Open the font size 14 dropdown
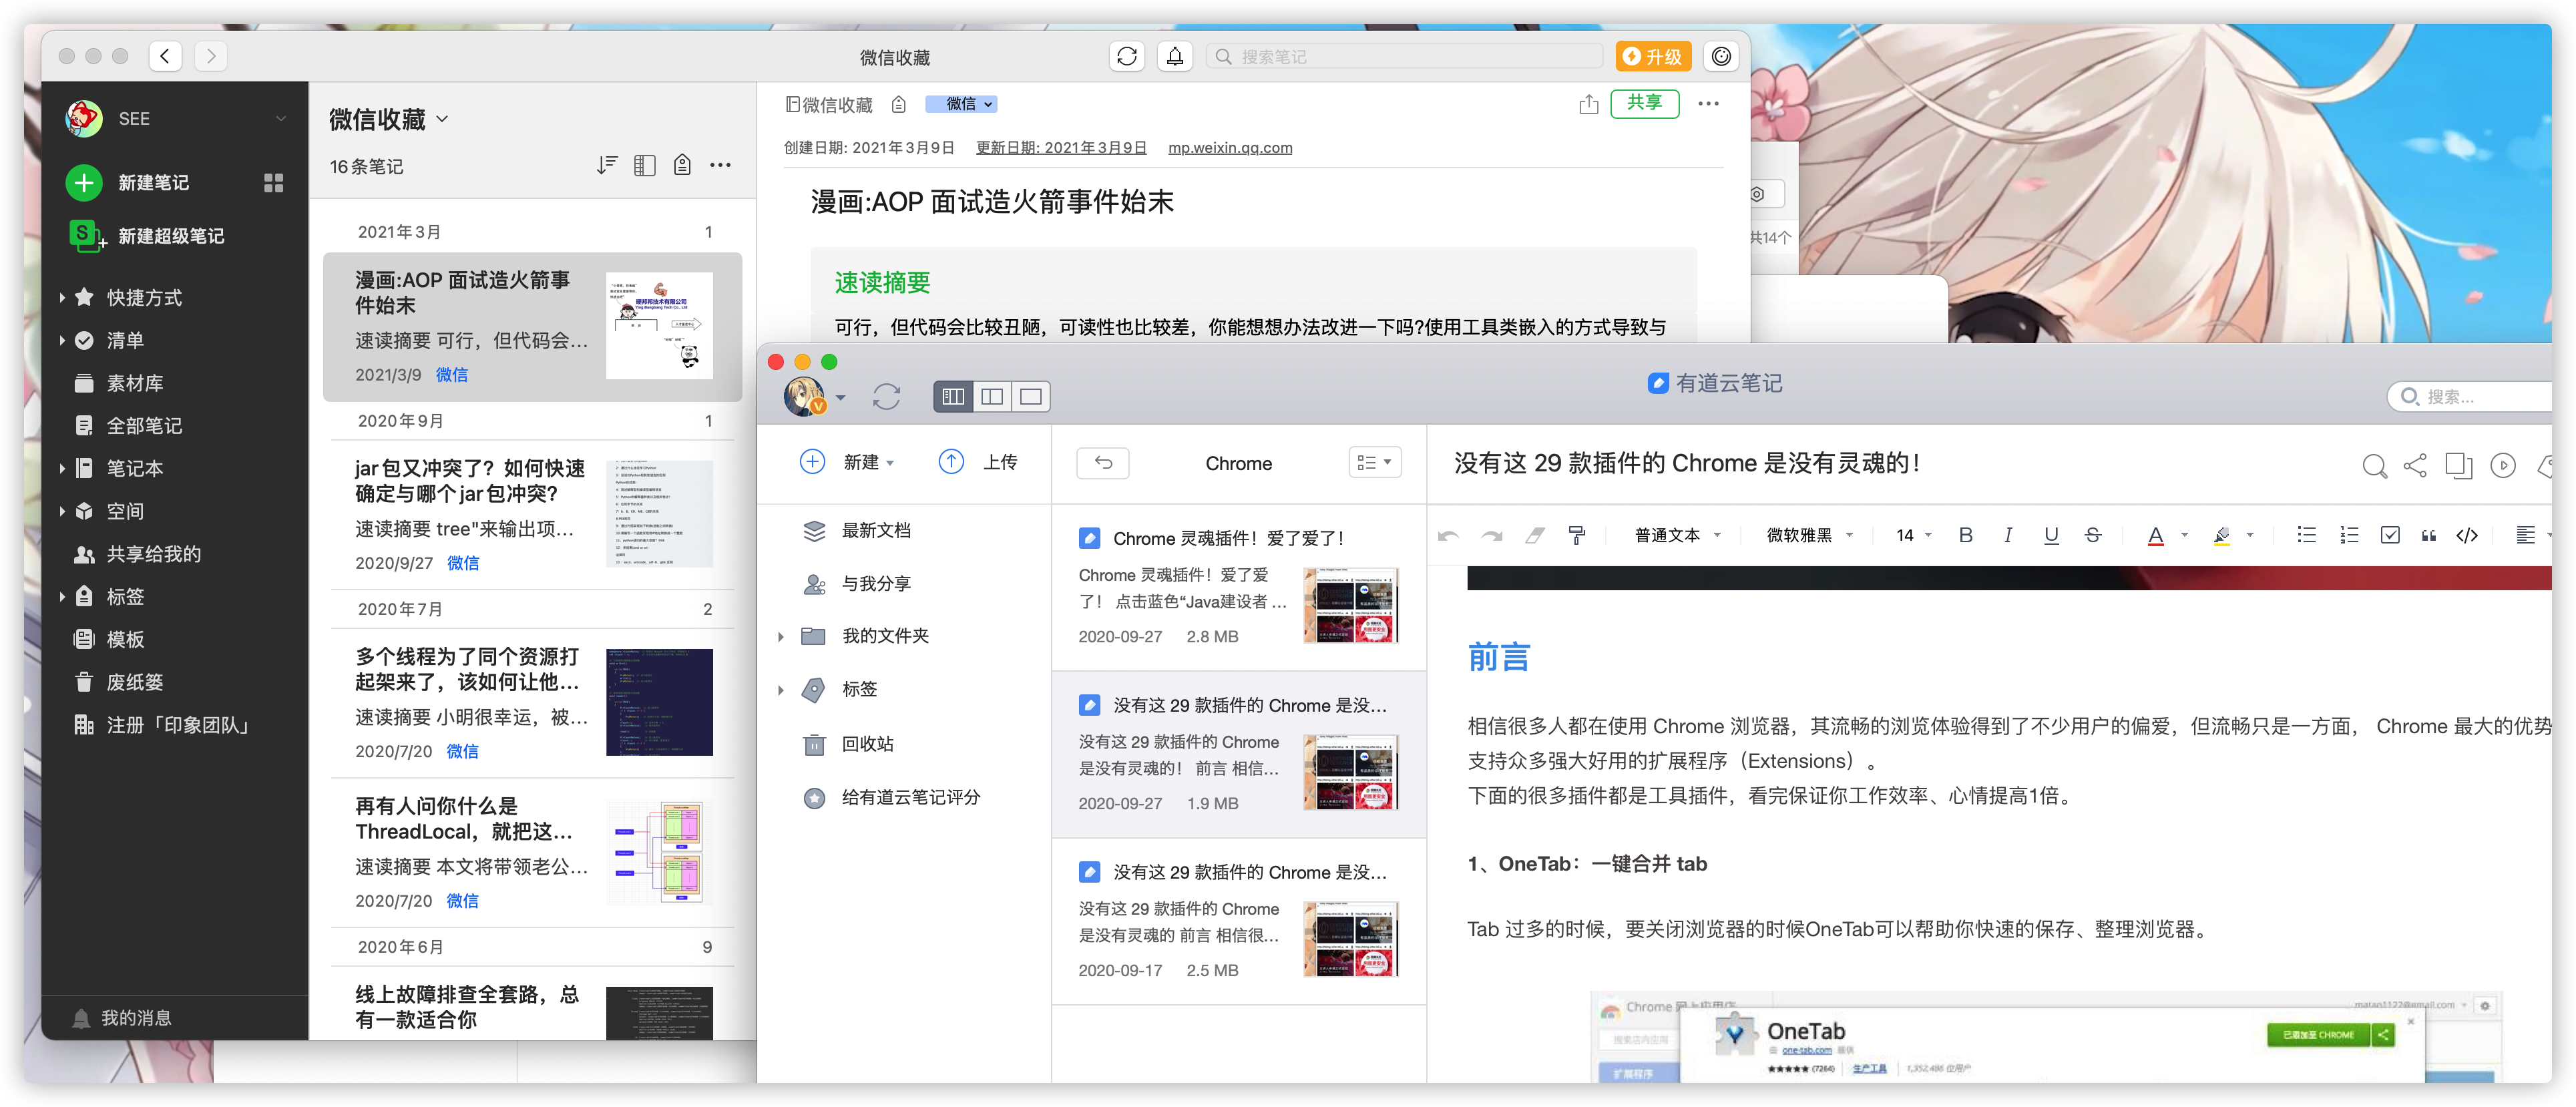 pos(1913,536)
